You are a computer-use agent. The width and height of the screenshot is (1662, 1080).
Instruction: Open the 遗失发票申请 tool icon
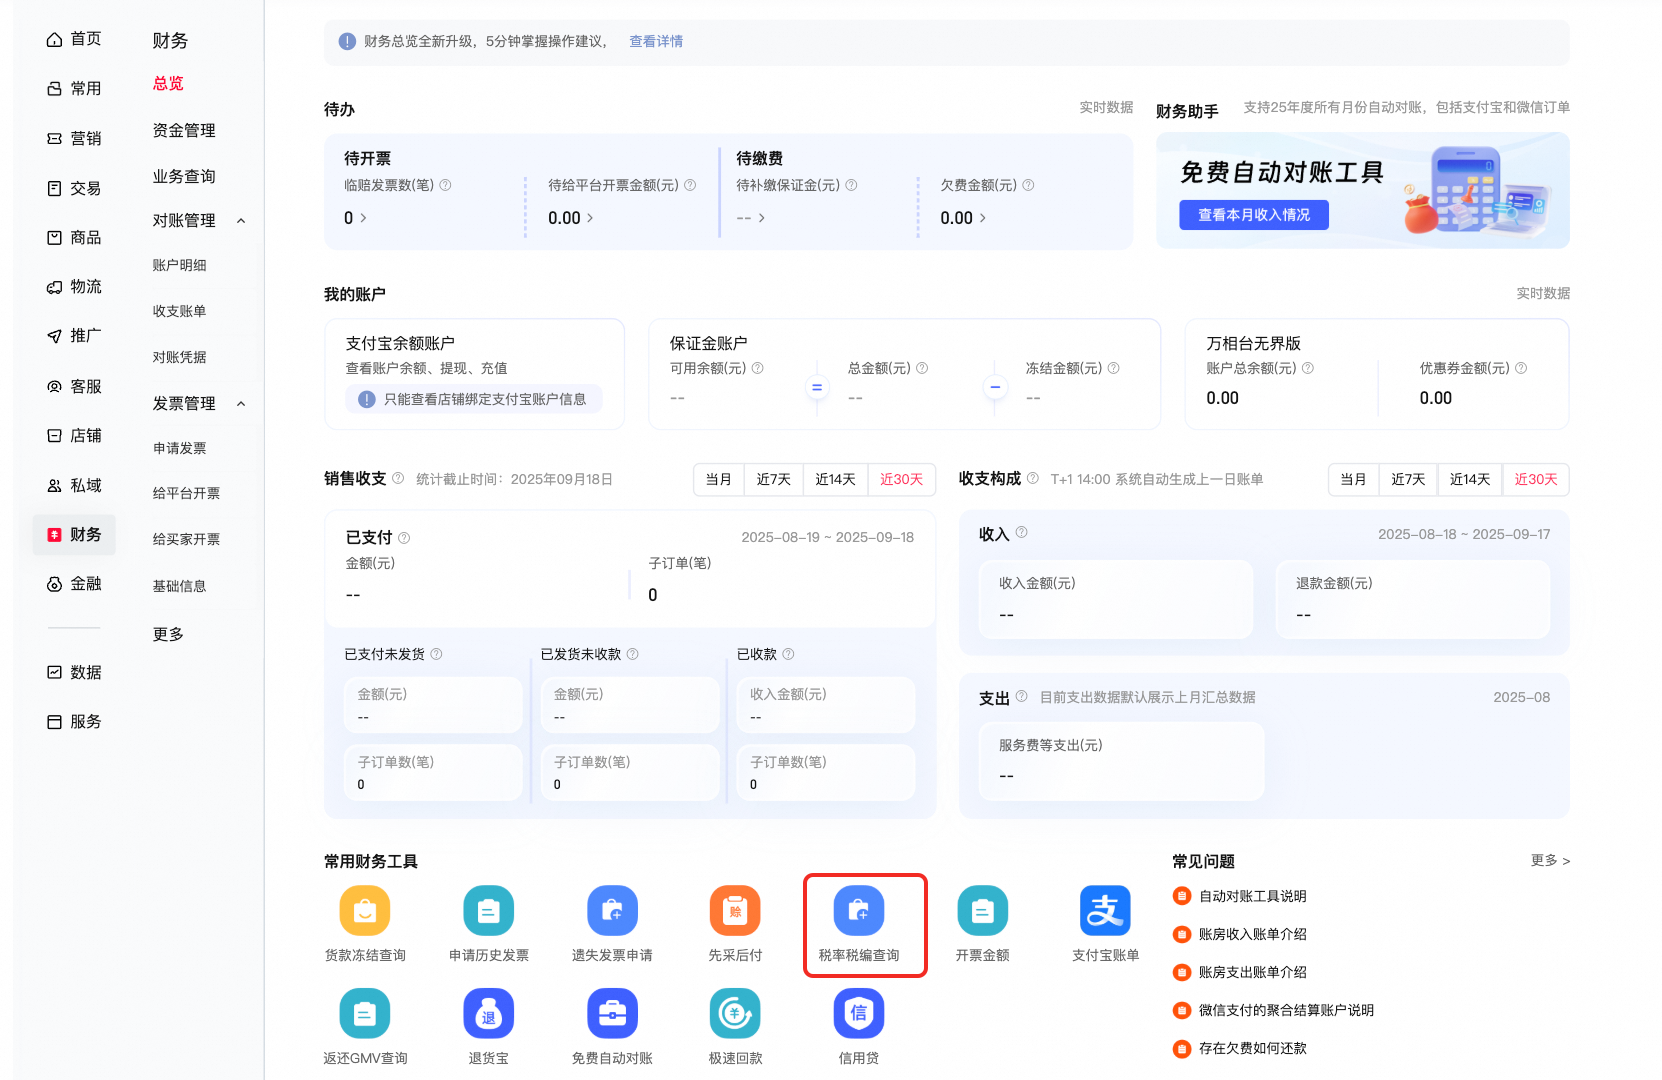612,911
